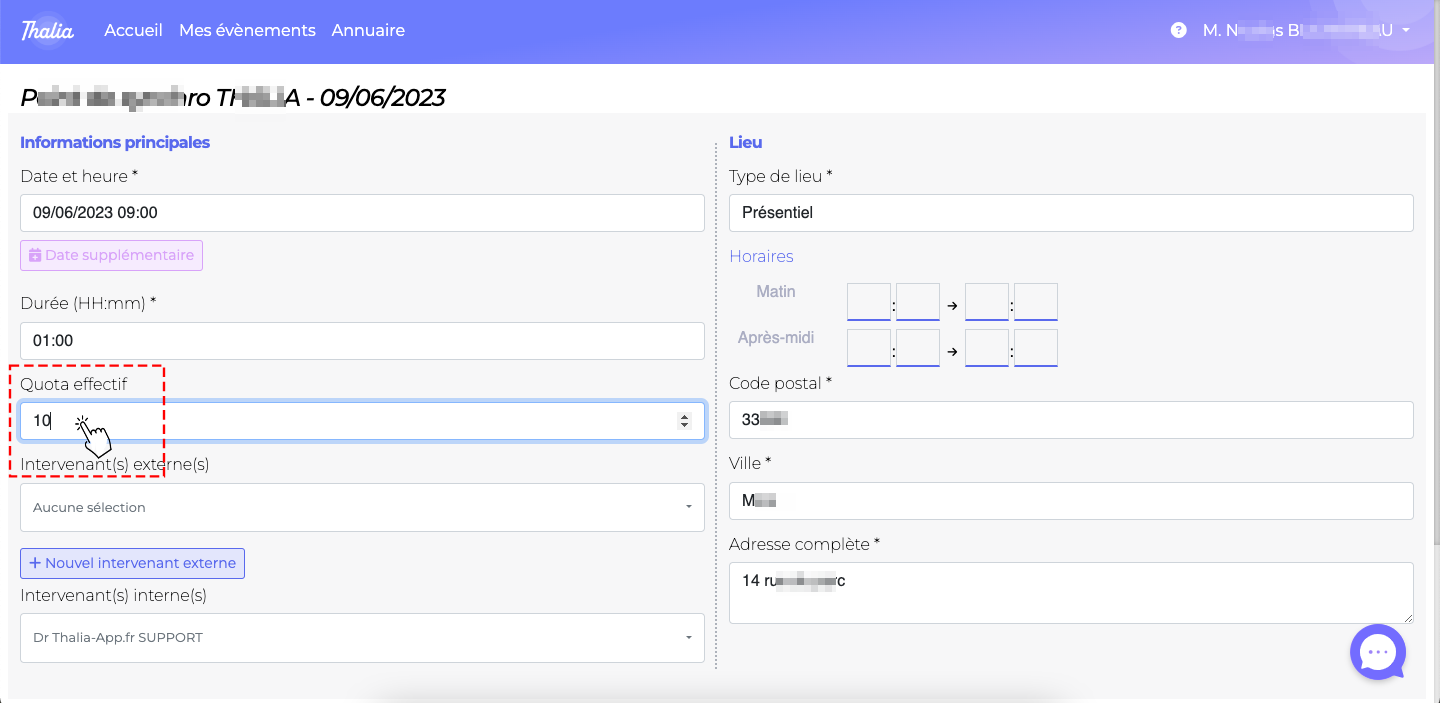The width and height of the screenshot is (1440, 703).
Task: Open the user account dropdown menu
Action: click(x=1306, y=31)
